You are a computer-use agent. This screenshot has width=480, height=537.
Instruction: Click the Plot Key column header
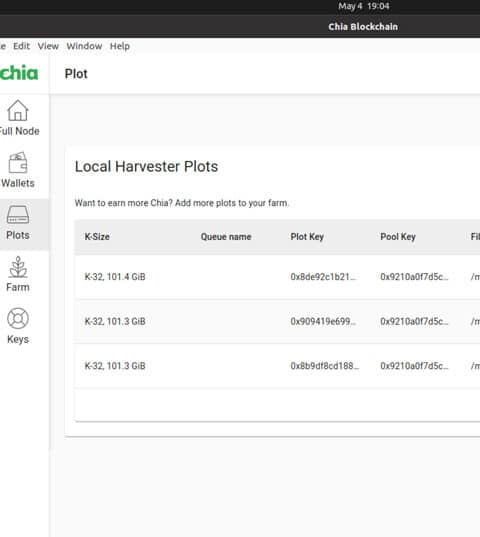[x=307, y=237]
